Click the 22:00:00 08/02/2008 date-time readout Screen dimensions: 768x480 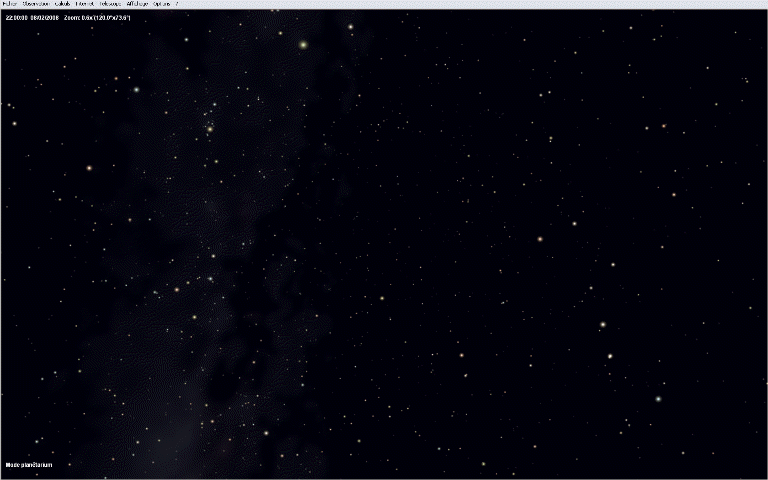coord(32,18)
